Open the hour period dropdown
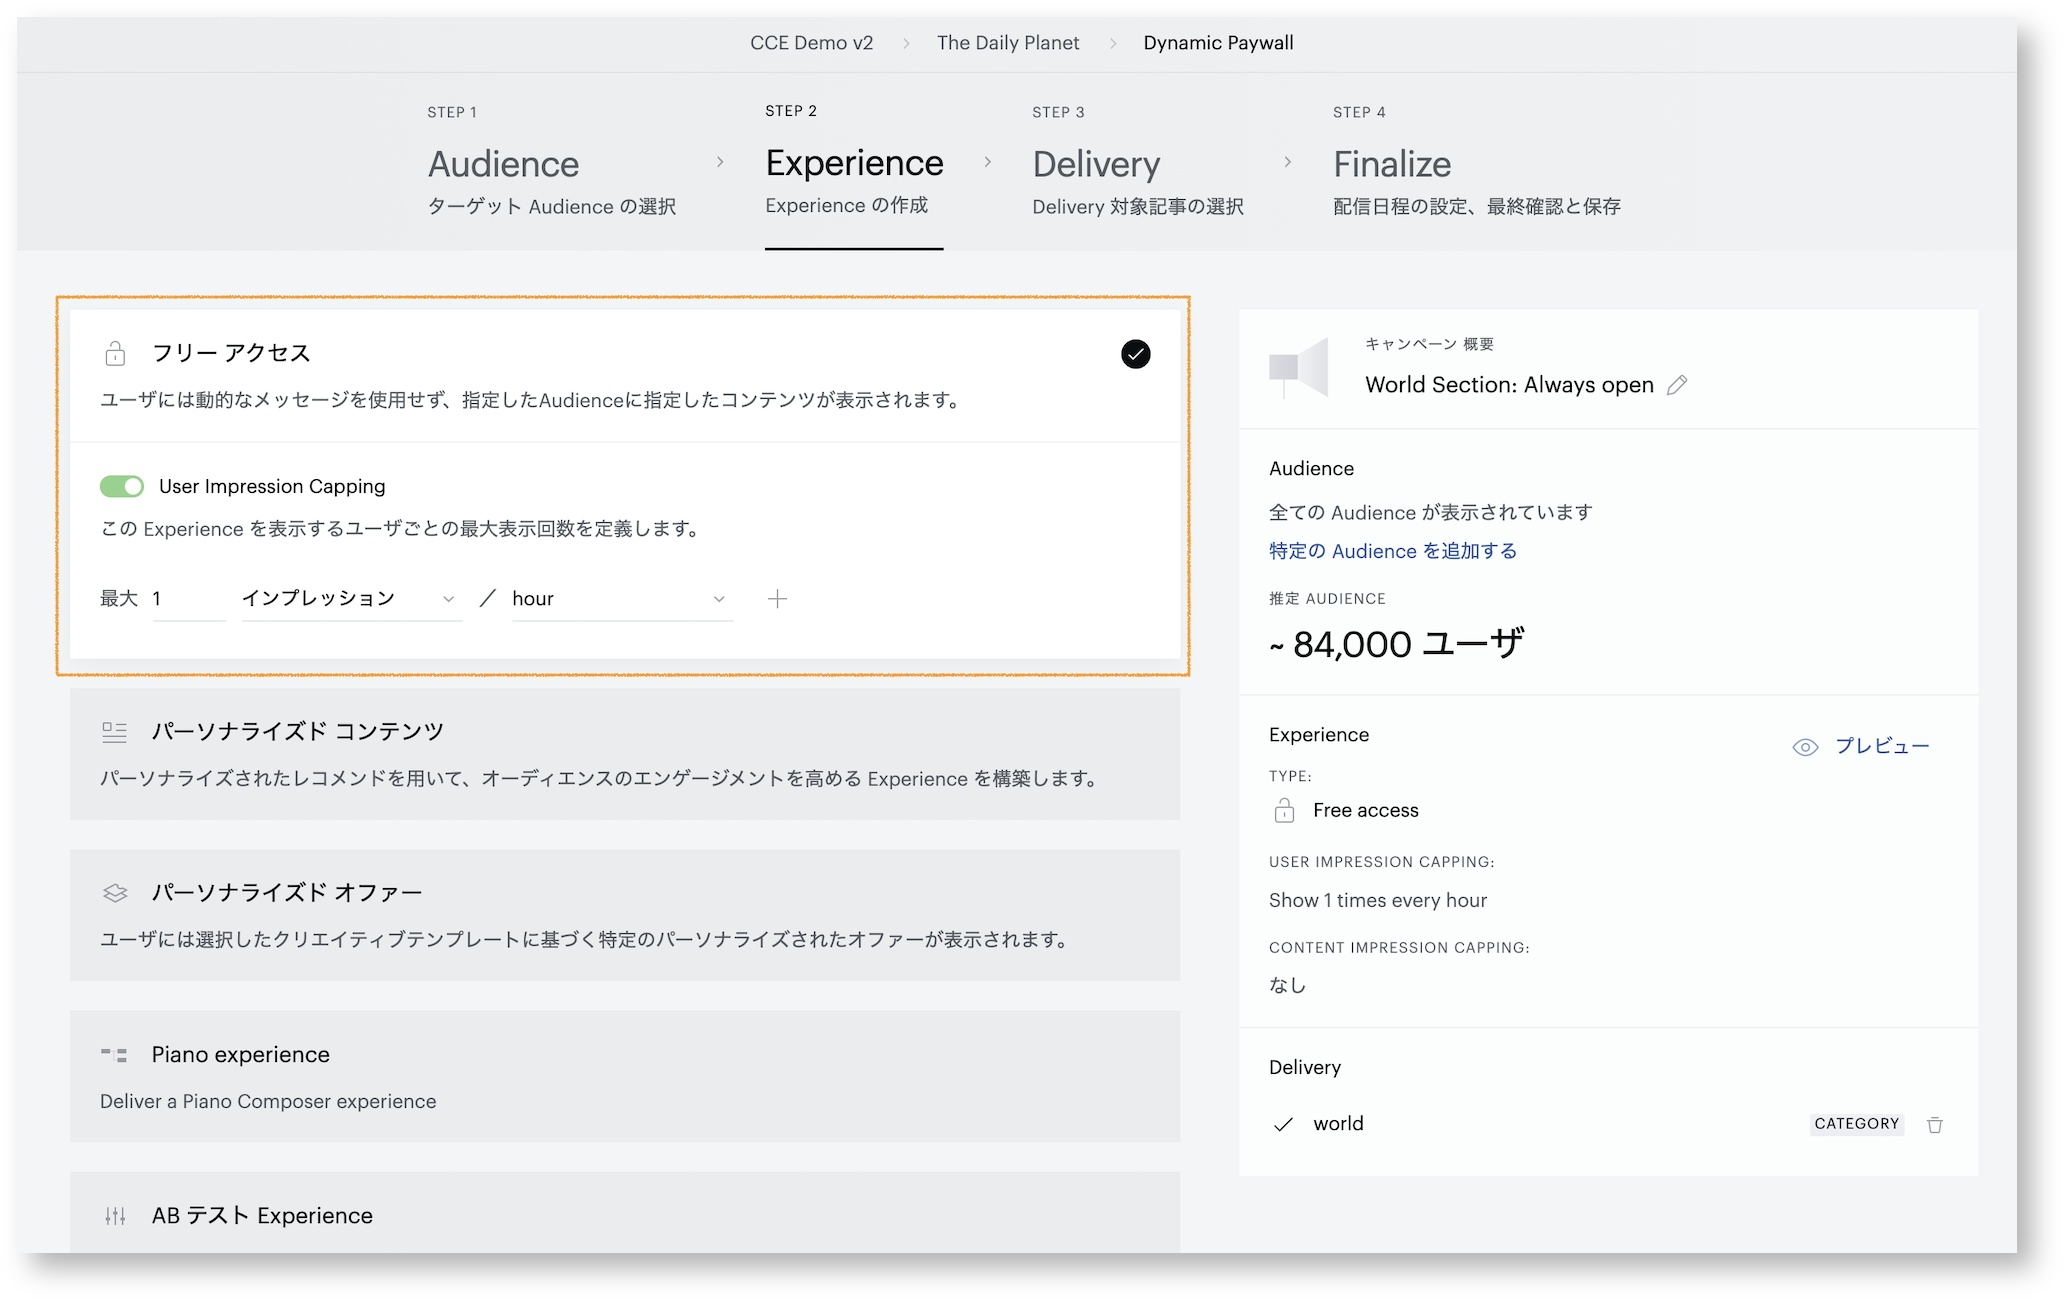Screen dimensions: 2065x1301 pos(622,598)
